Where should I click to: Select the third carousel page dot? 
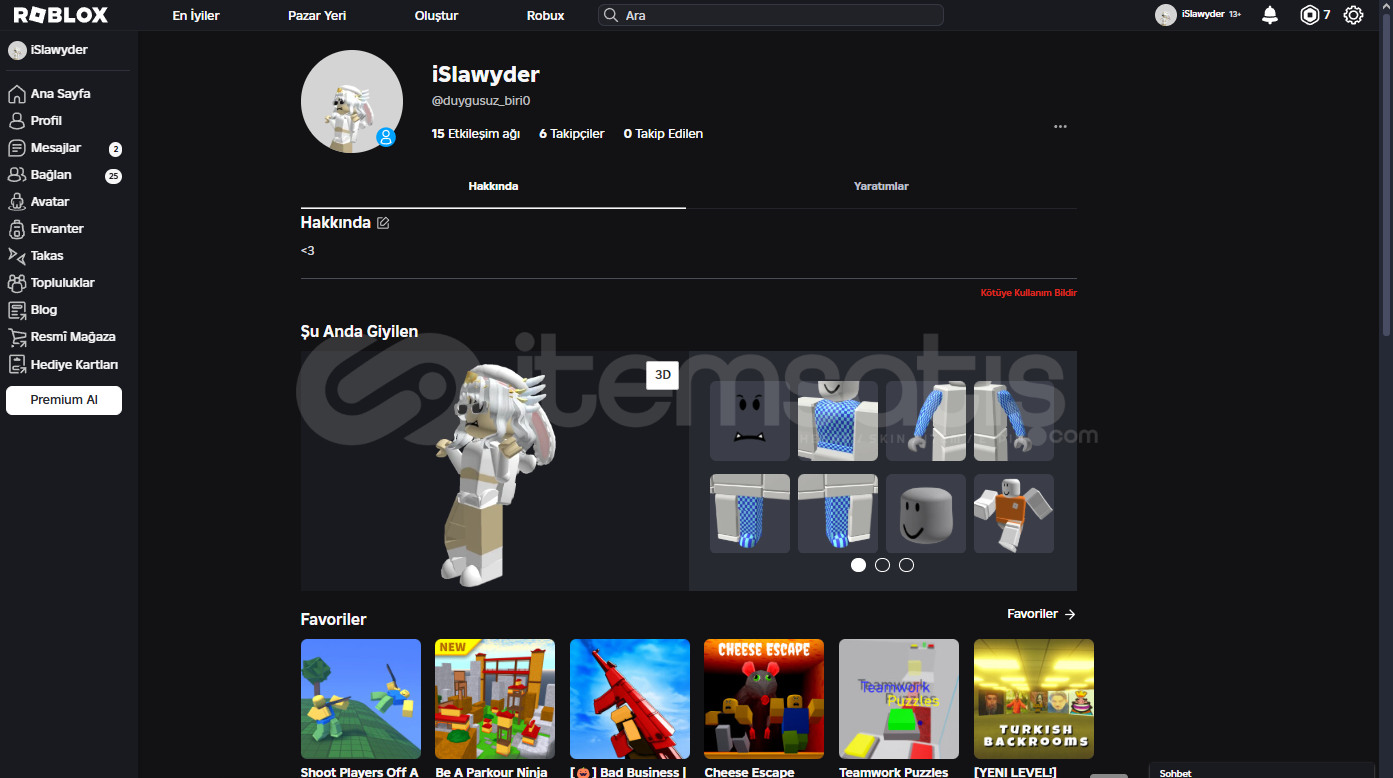pyautogui.click(x=906, y=565)
